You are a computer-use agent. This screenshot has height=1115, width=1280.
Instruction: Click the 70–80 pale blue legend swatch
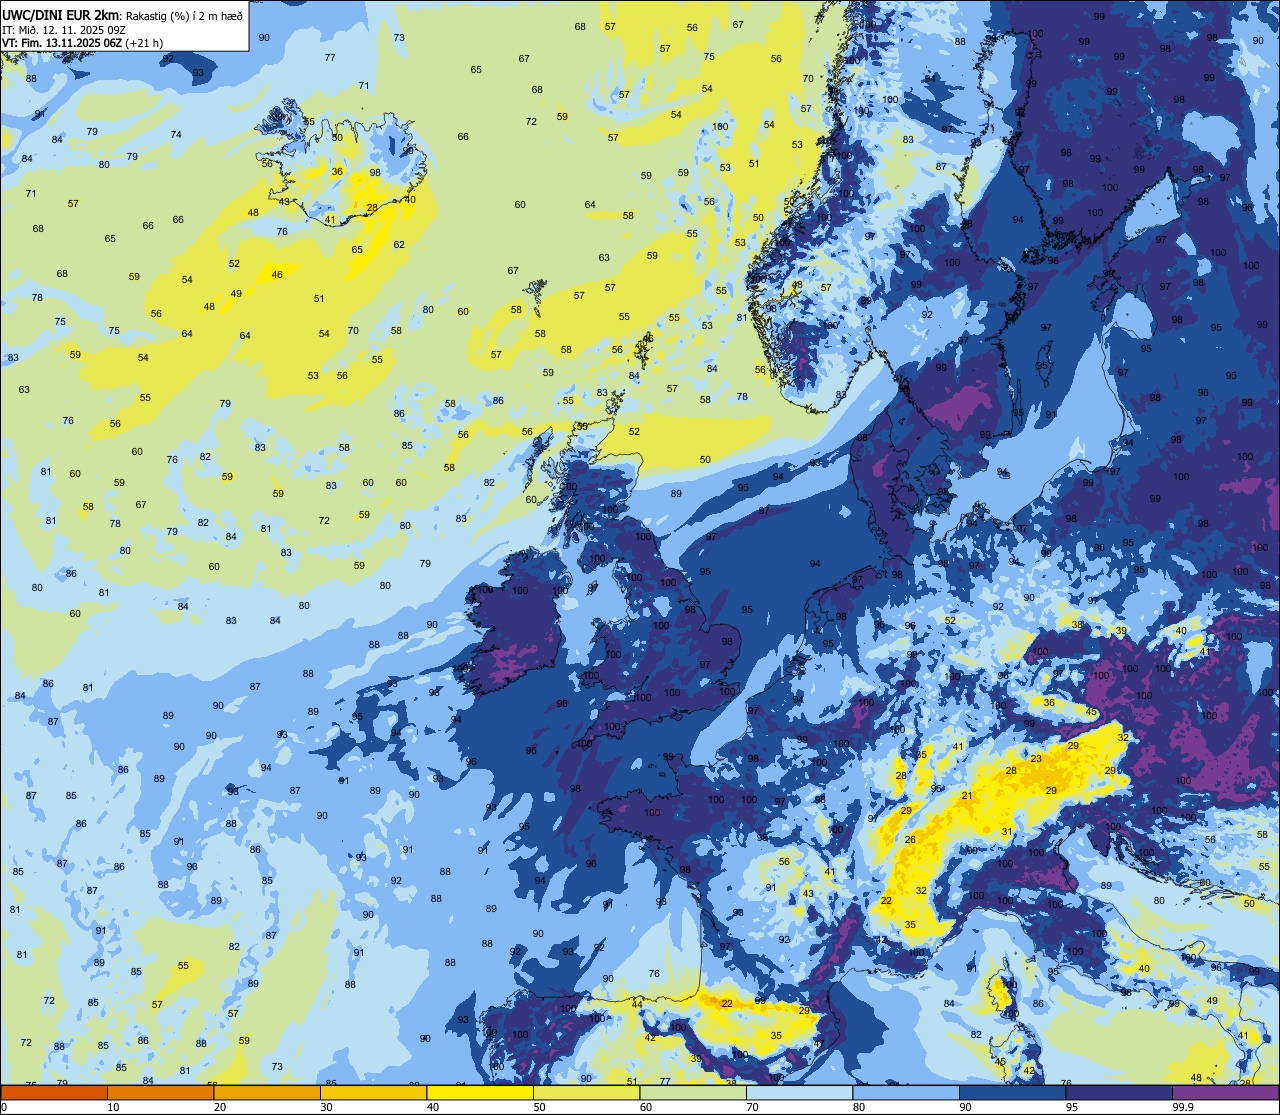(x=799, y=1092)
